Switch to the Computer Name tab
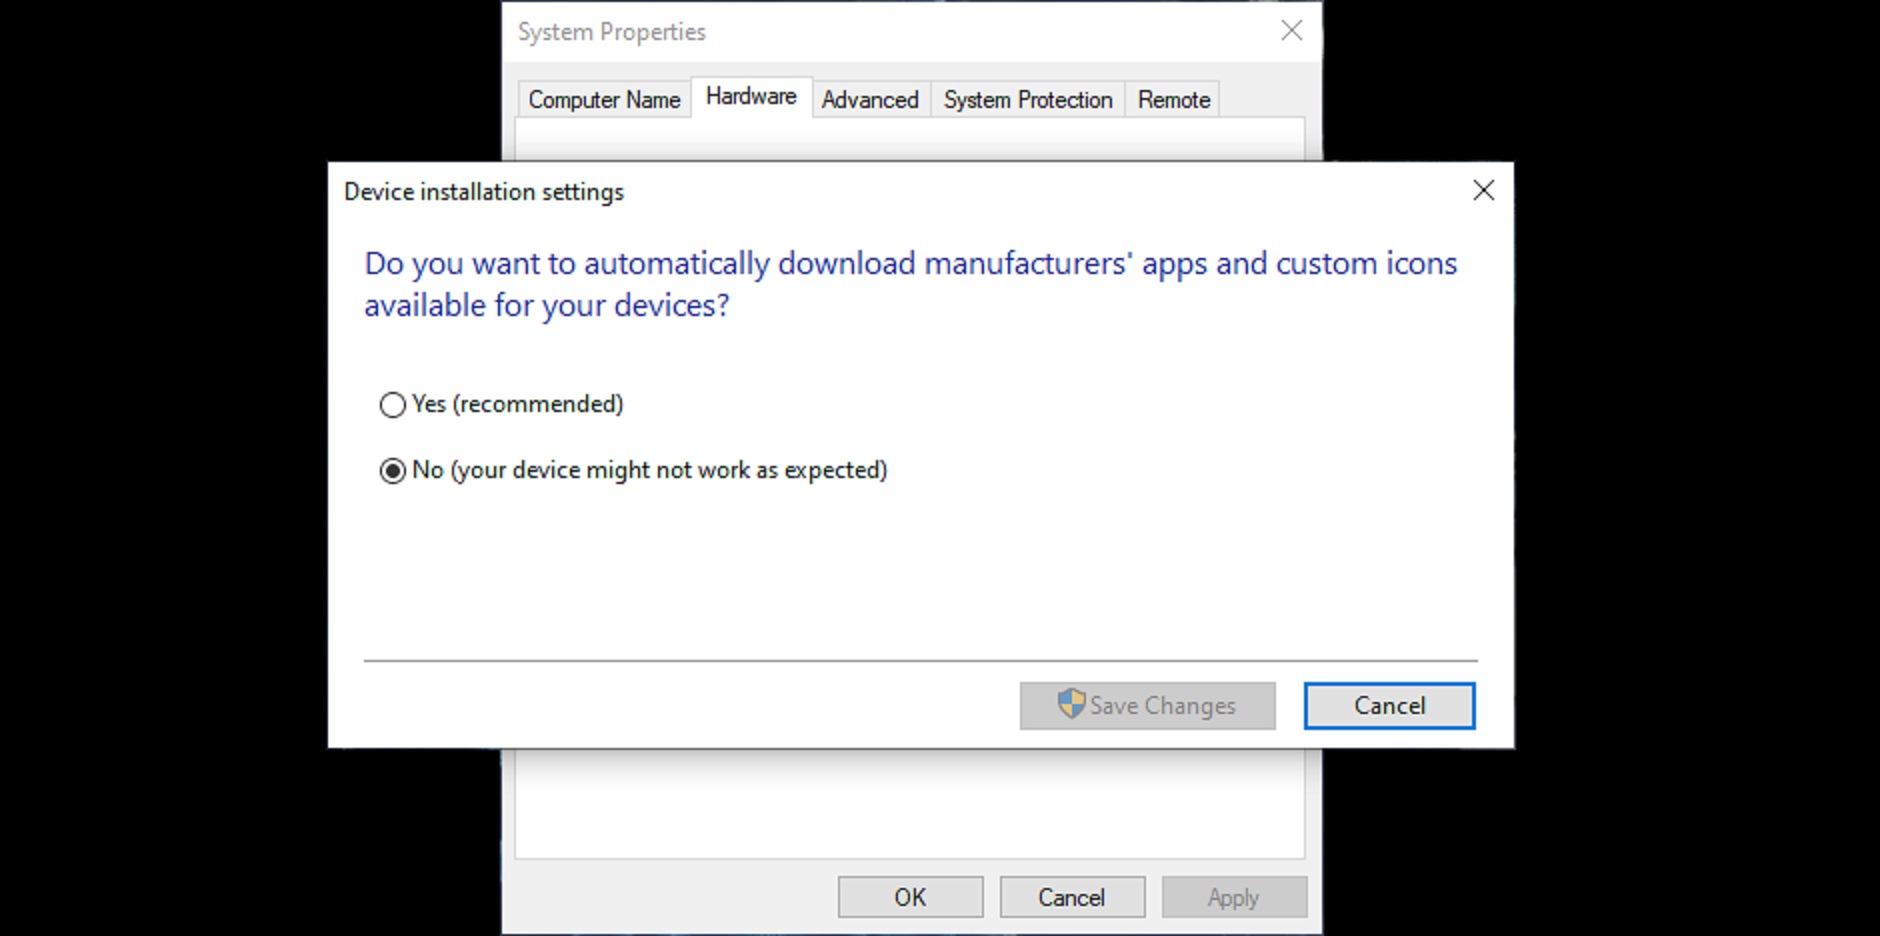Image resolution: width=1880 pixels, height=936 pixels. (x=604, y=100)
